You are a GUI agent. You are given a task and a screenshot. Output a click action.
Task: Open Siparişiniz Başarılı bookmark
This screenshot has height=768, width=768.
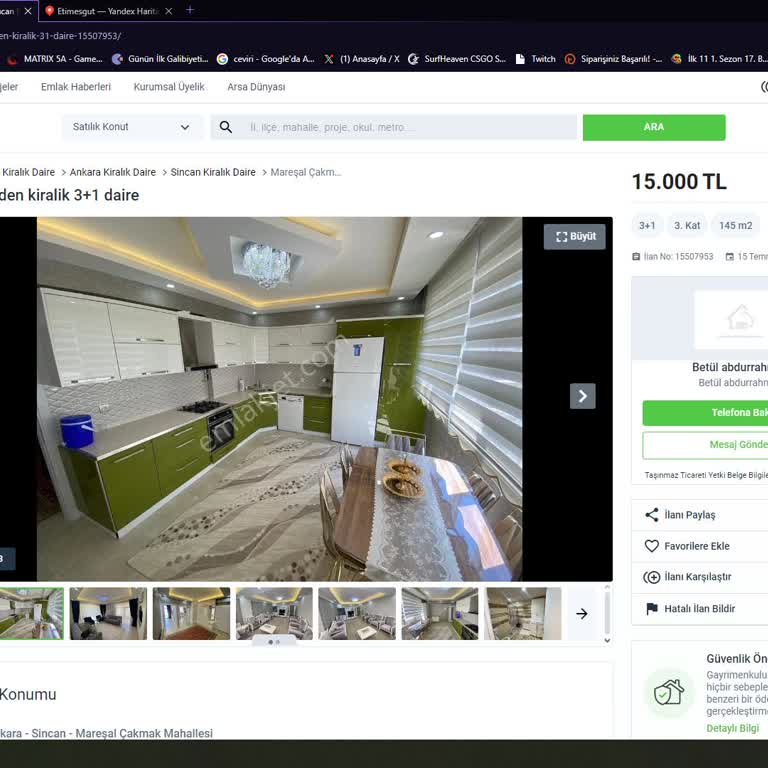pos(613,59)
